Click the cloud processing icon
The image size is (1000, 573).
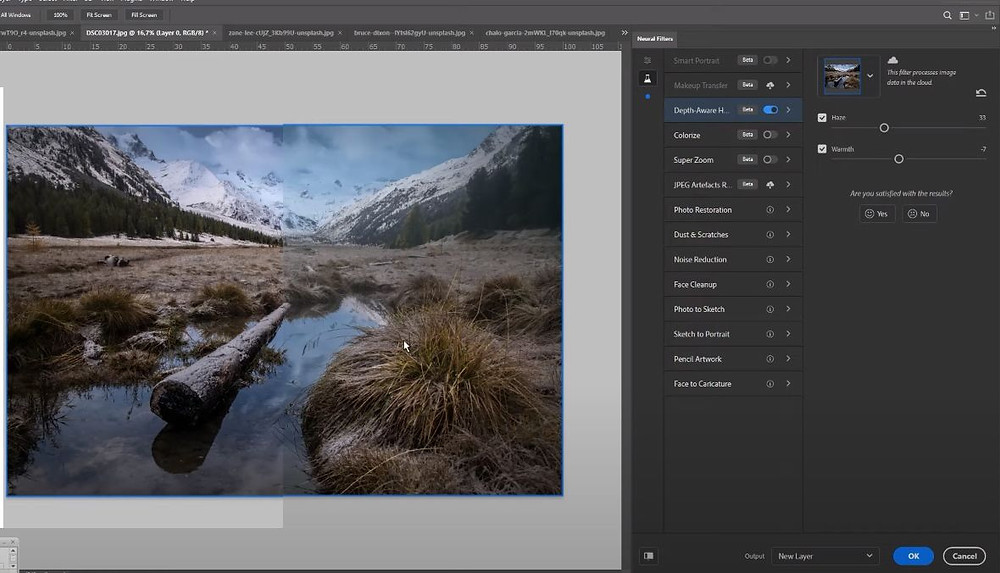click(893, 60)
